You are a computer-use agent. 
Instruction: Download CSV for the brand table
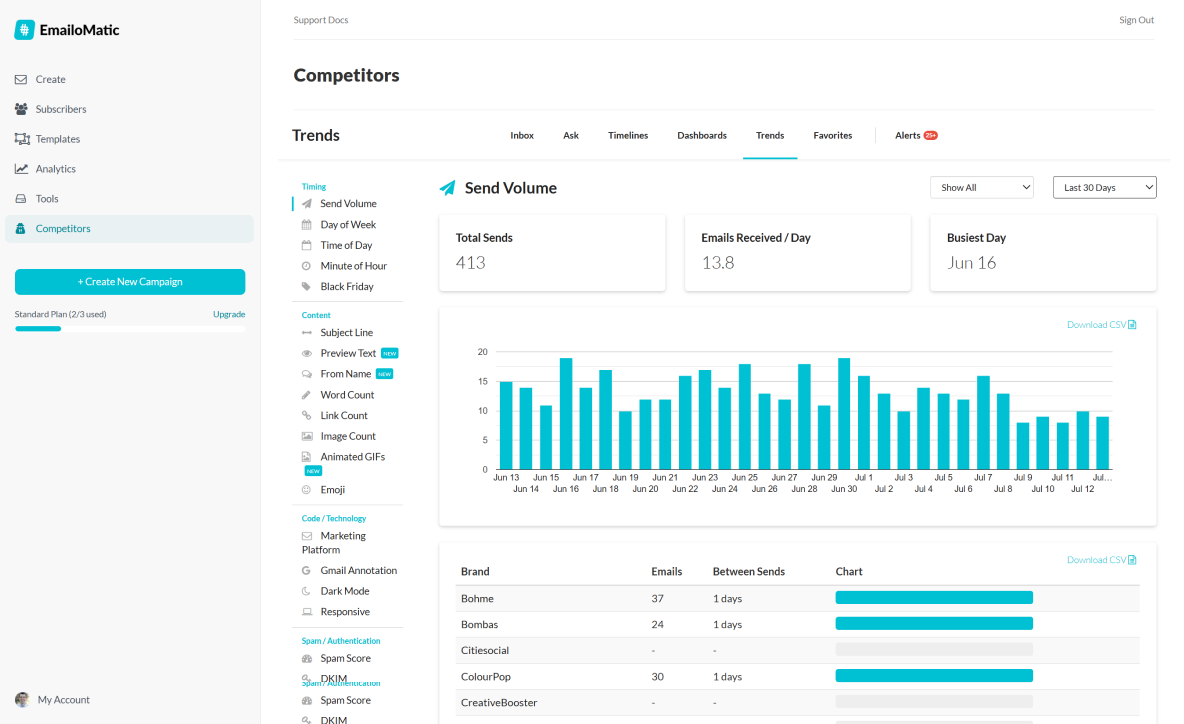(x=1102, y=559)
